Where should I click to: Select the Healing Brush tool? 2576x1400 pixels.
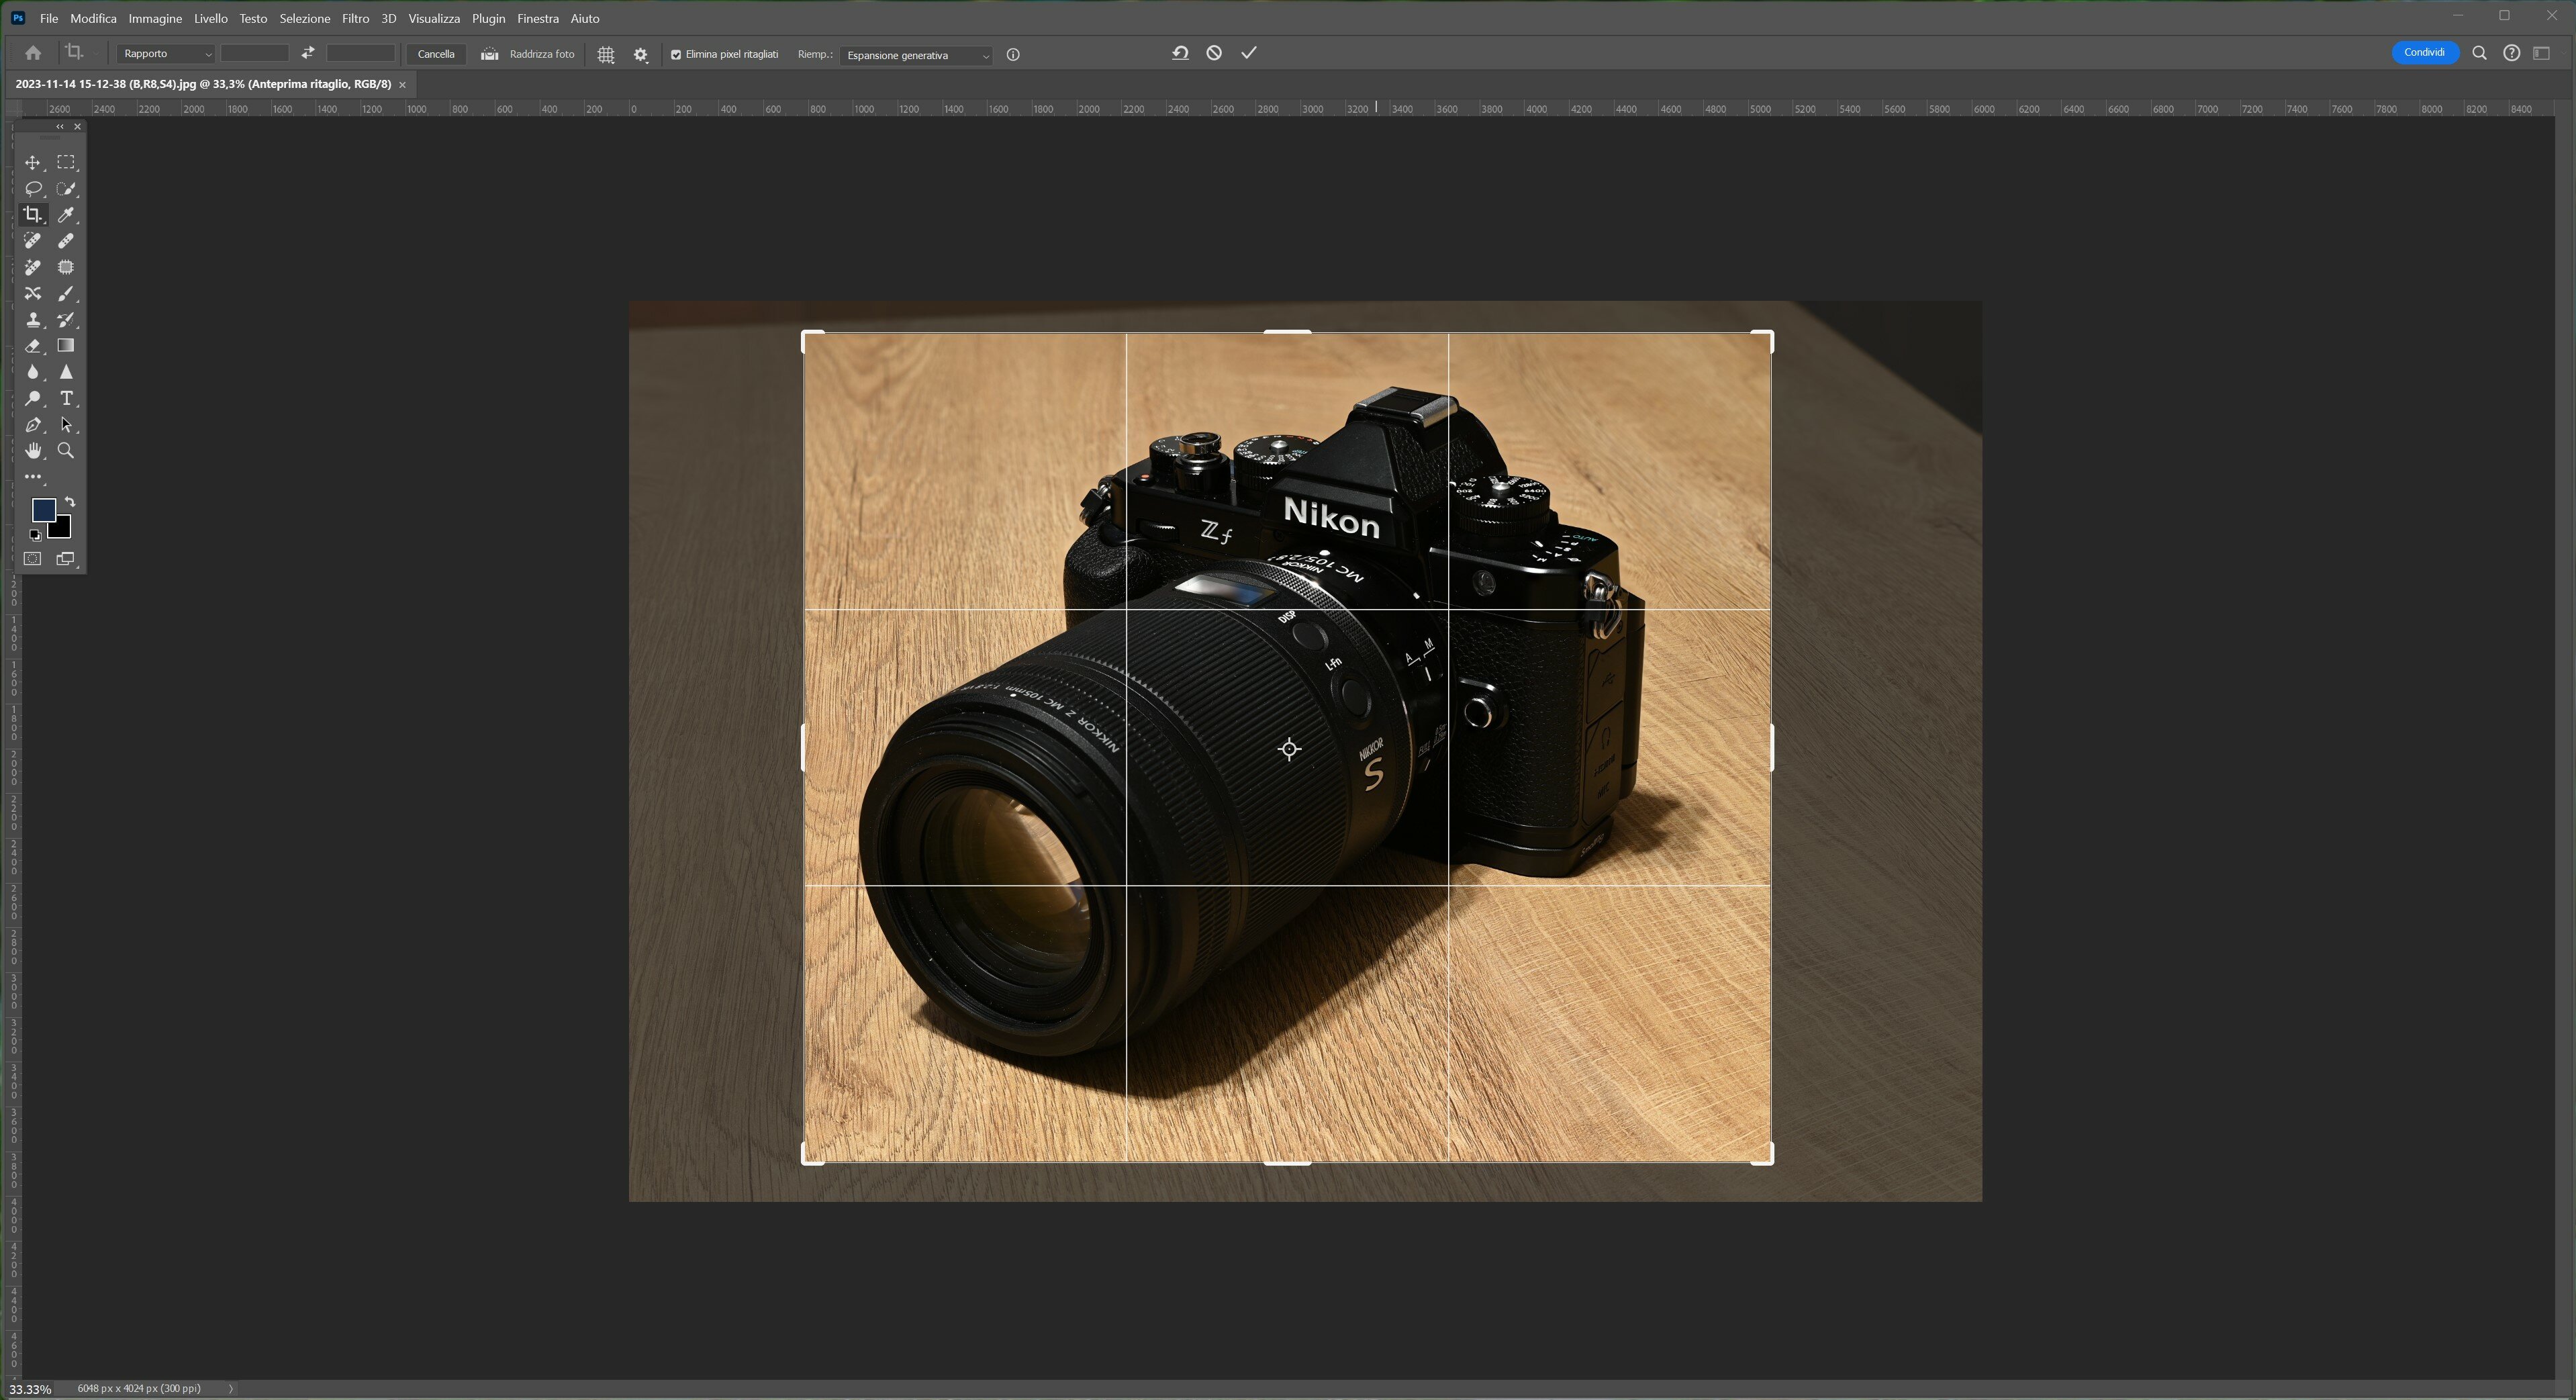[66, 241]
